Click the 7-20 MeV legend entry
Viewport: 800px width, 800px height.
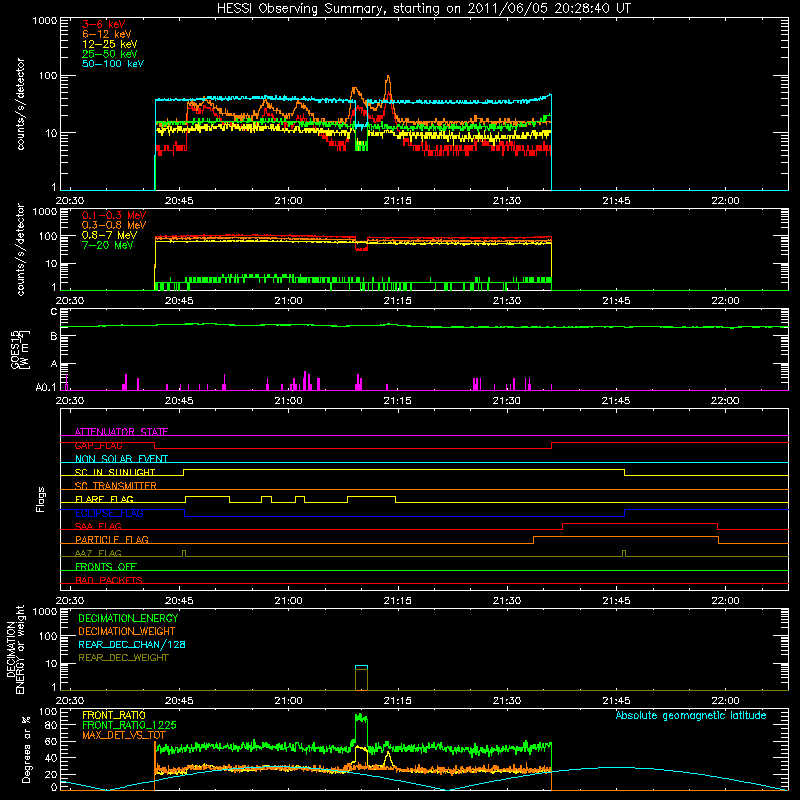coord(107,245)
